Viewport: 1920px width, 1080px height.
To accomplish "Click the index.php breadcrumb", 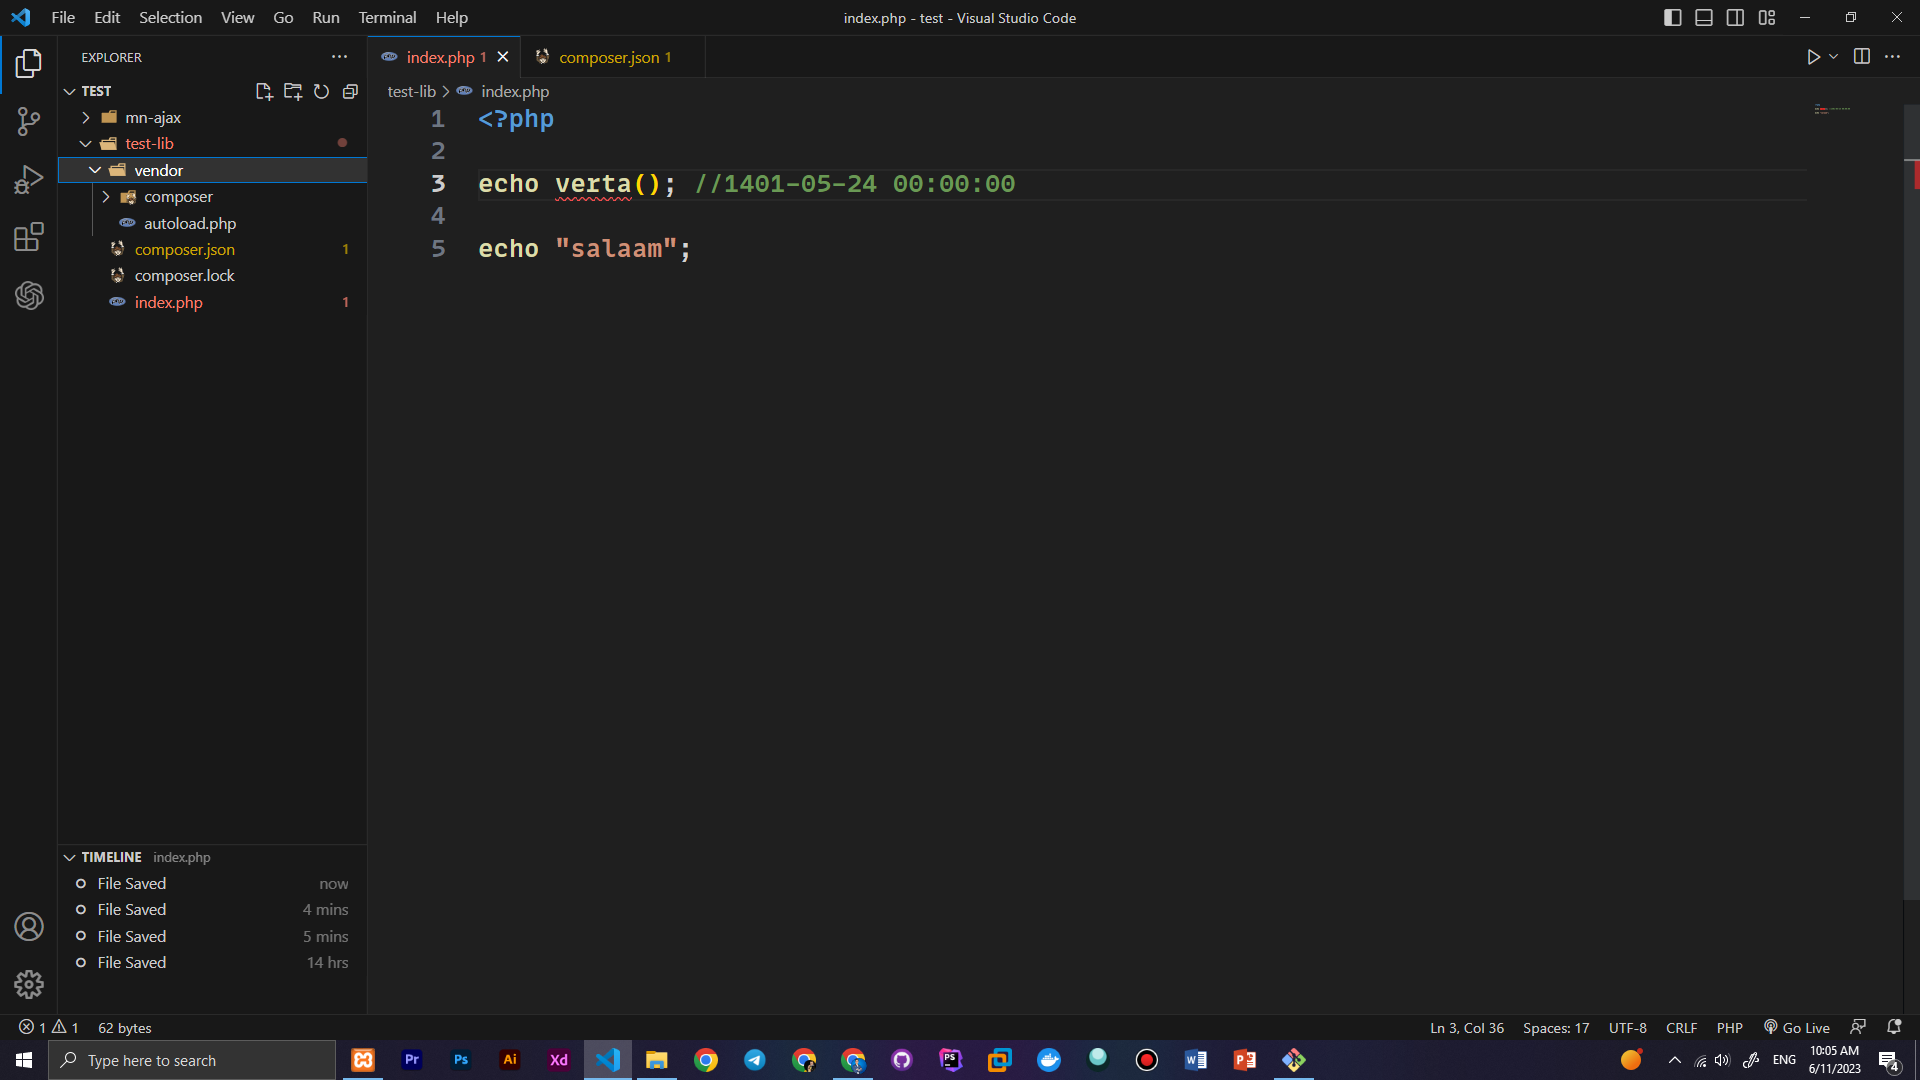I will (x=515, y=91).
